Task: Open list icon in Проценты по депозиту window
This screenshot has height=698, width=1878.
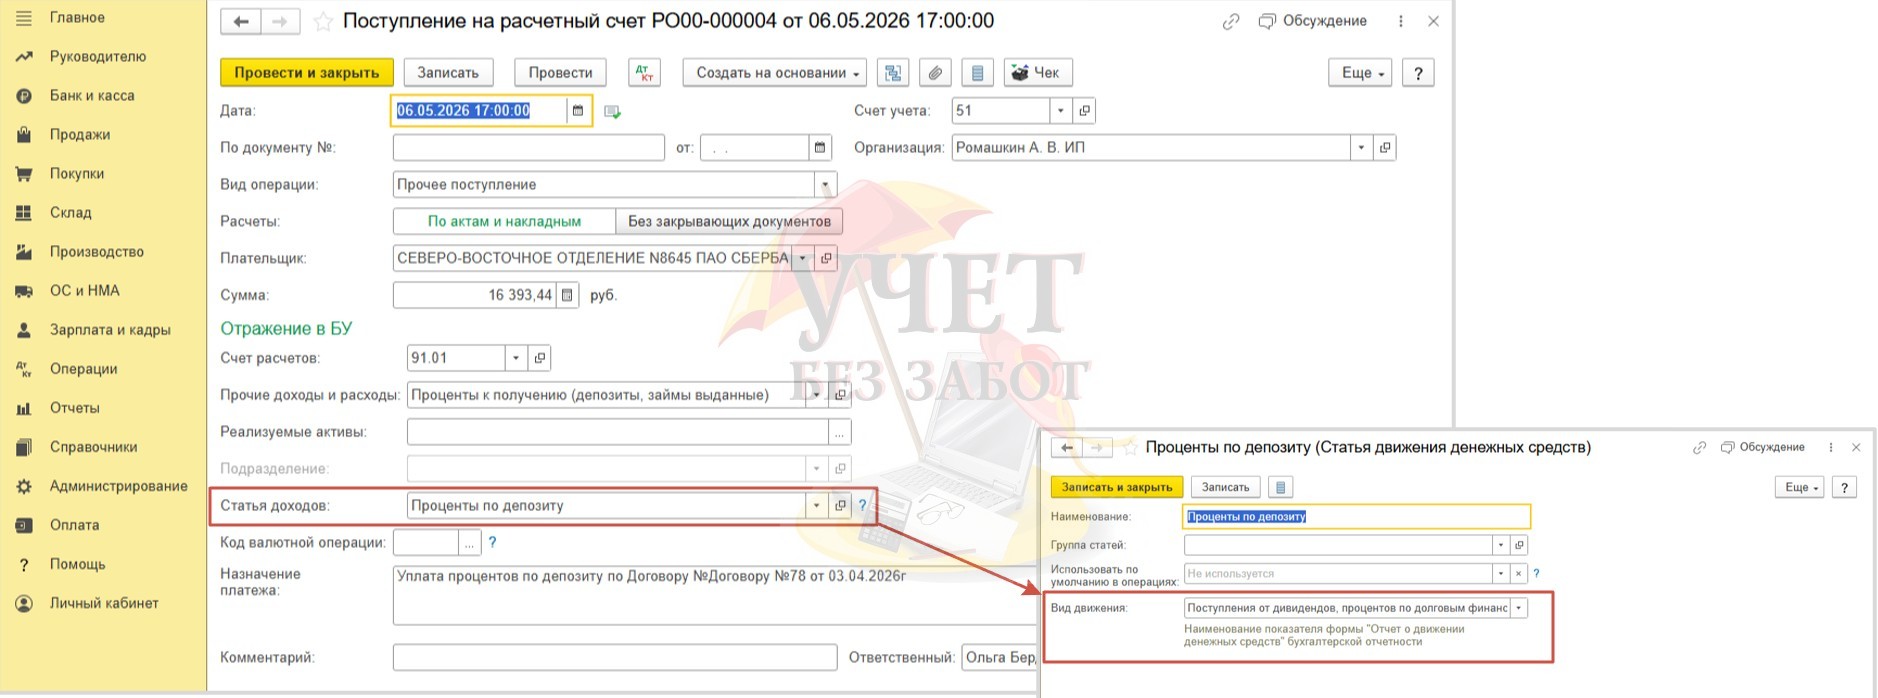Action: click(1280, 487)
